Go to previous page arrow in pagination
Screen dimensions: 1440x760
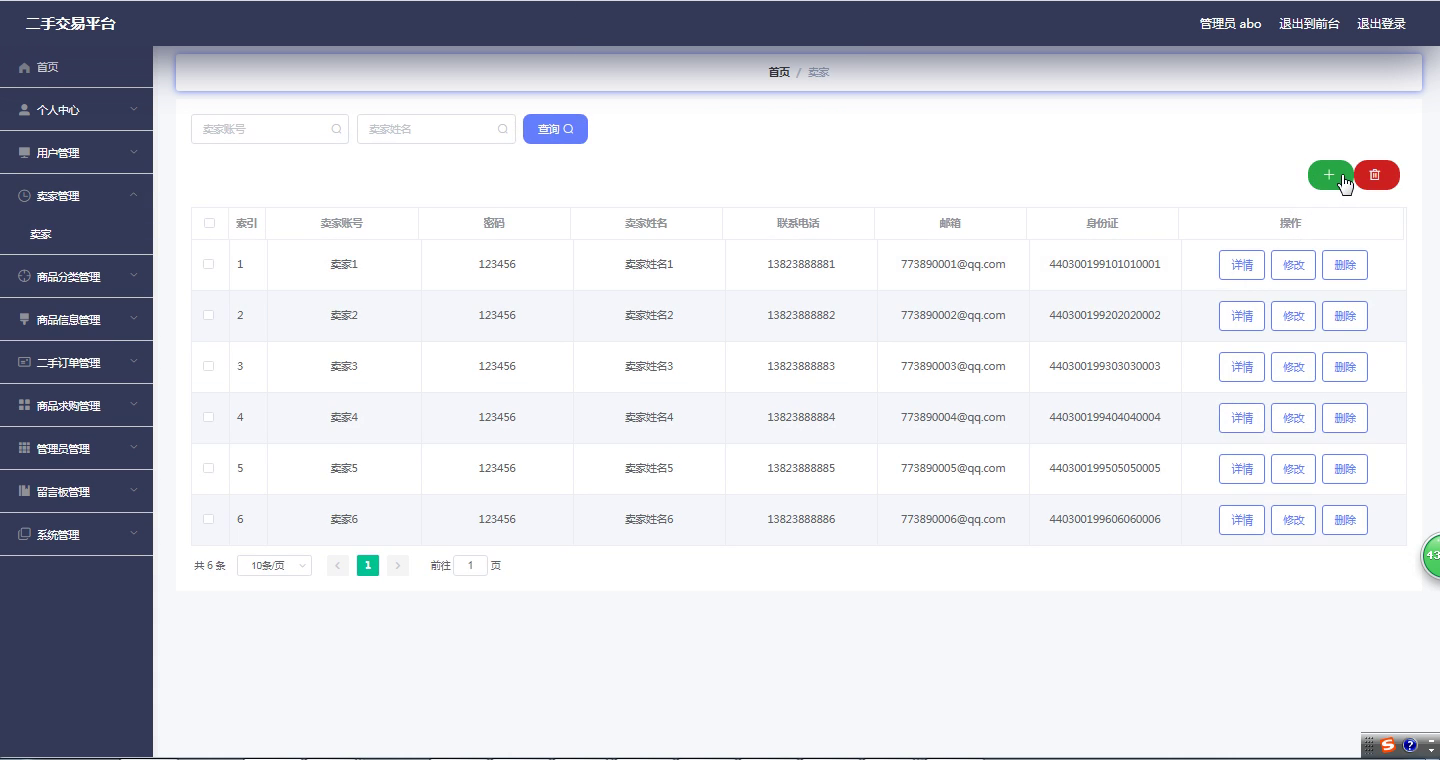[338, 566]
